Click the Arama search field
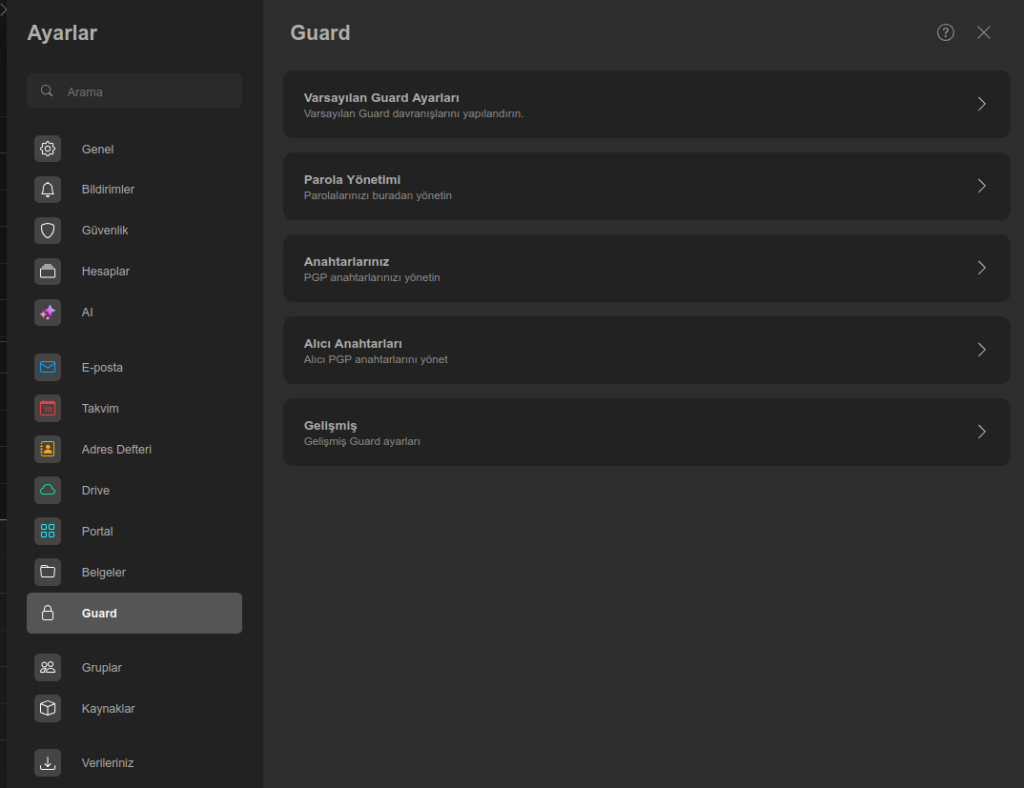Image resolution: width=1024 pixels, height=788 pixels. tap(145, 91)
